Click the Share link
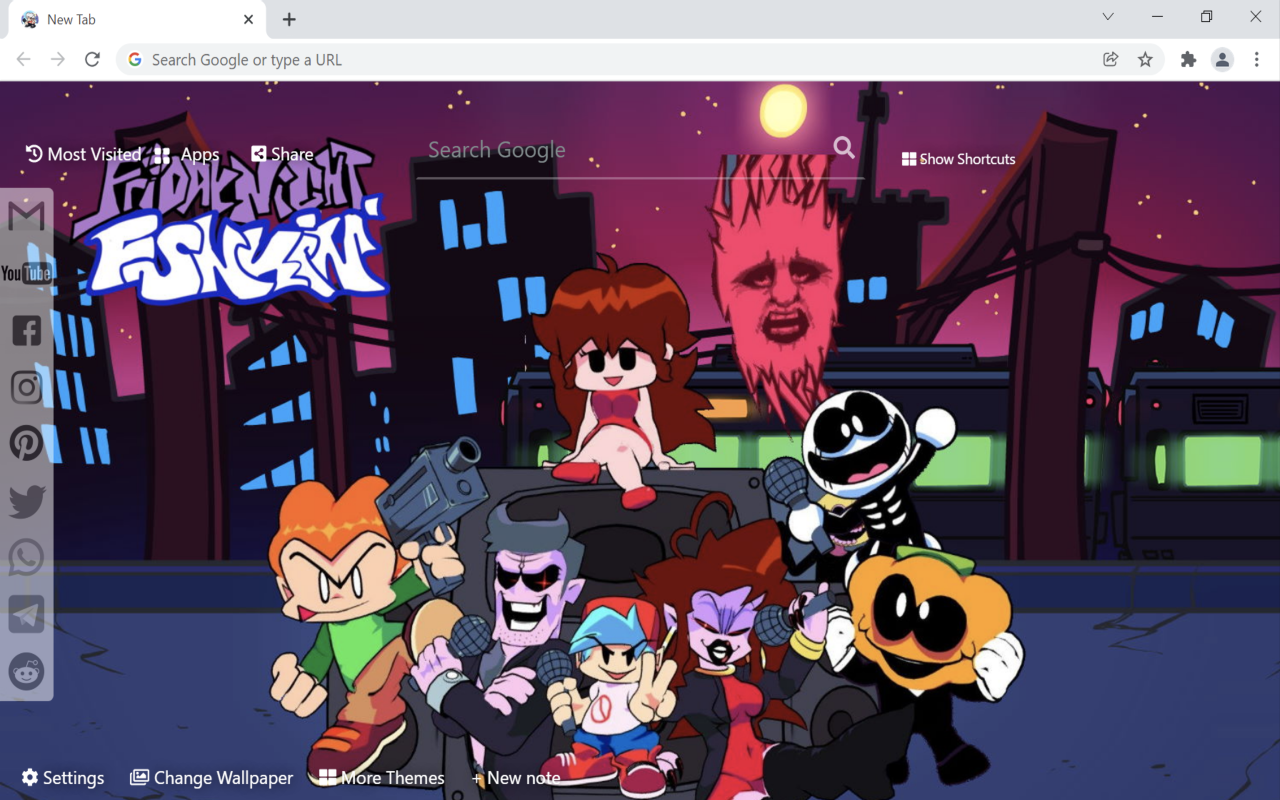This screenshot has width=1280, height=800. tap(282, 154)
